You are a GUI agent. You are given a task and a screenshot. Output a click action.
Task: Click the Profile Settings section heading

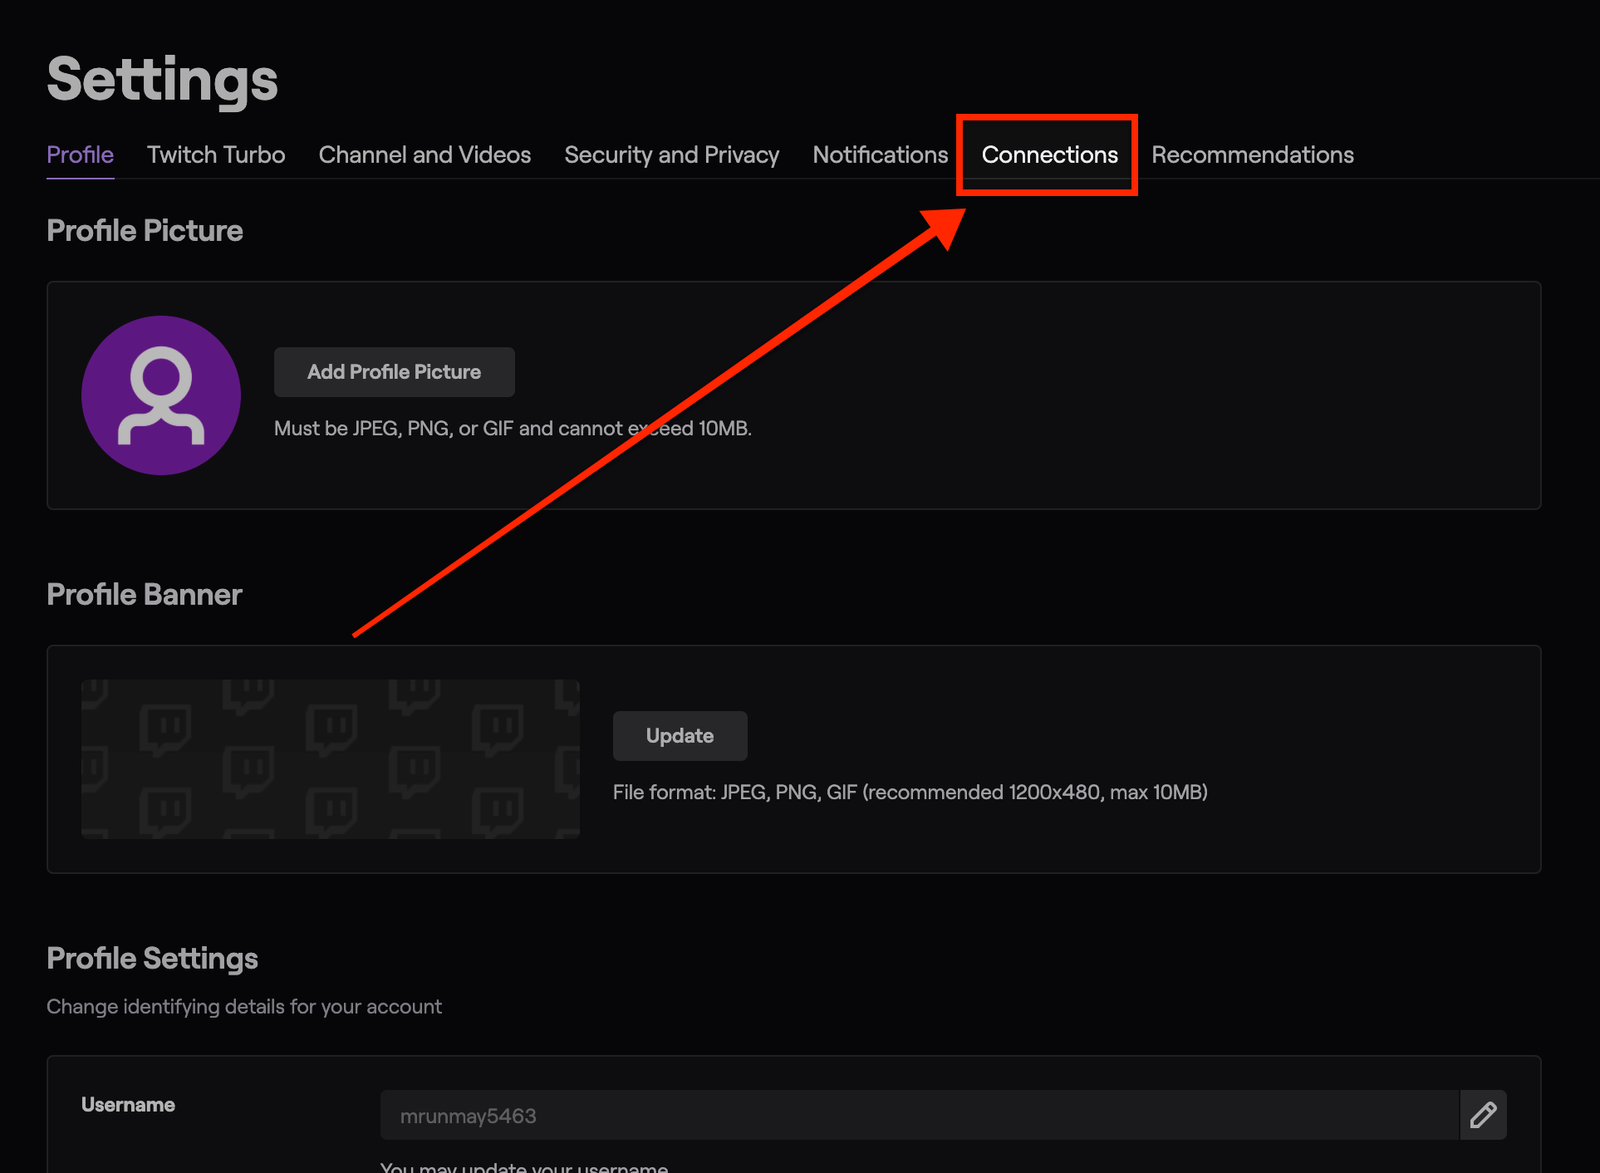tap(152, 959)
